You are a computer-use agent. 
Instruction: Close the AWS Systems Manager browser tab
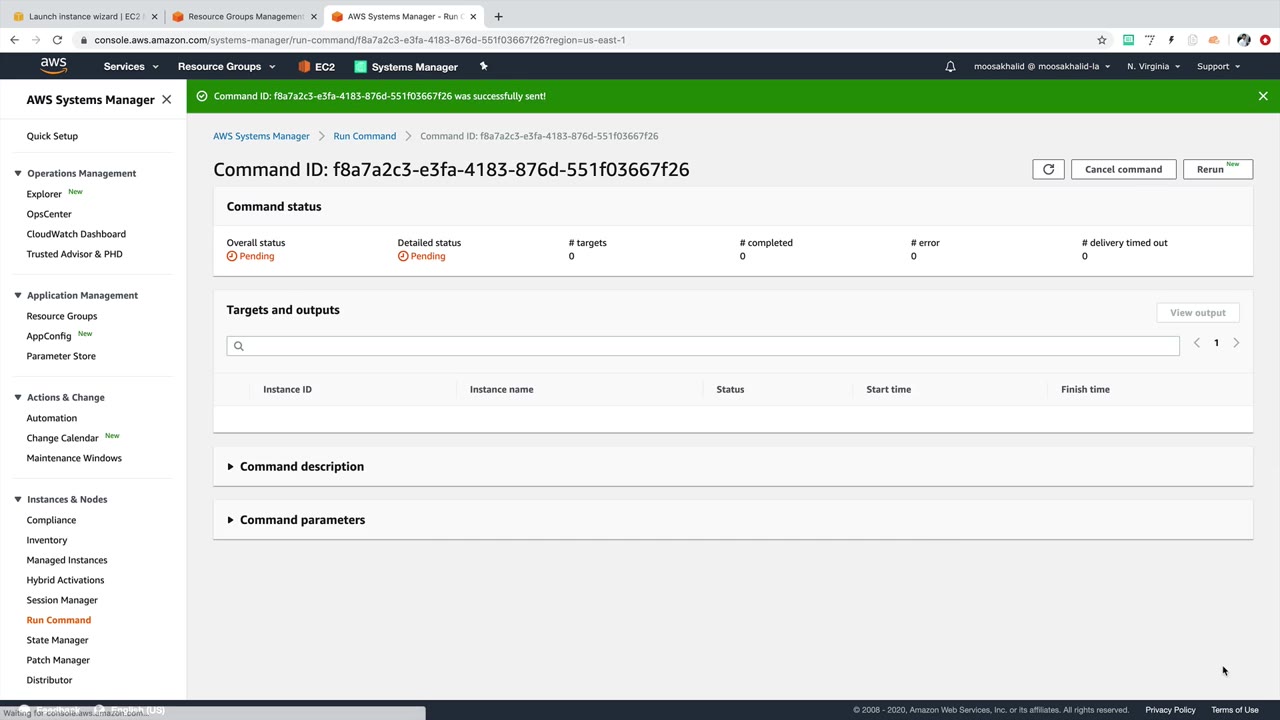pyautogui.click(x=473, y=16)
